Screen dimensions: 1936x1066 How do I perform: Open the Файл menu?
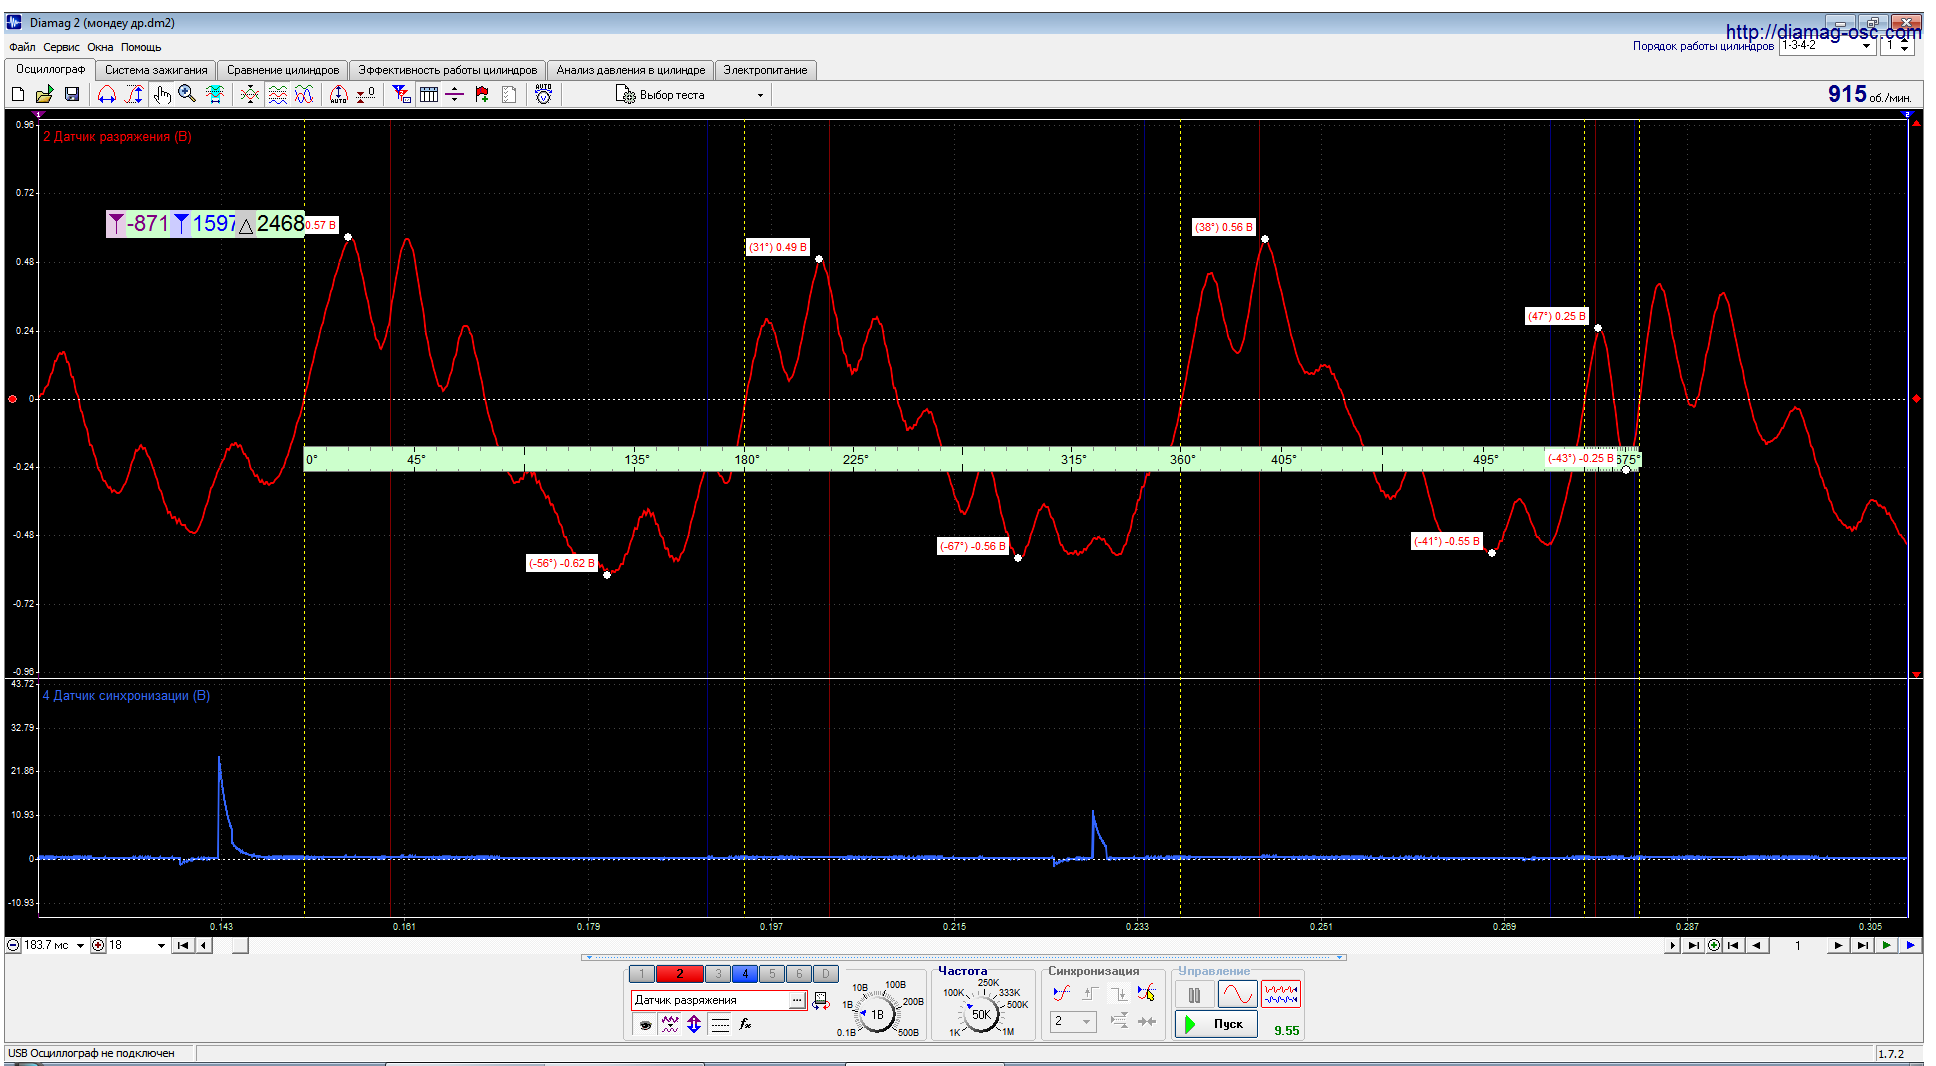coord(22,47)
